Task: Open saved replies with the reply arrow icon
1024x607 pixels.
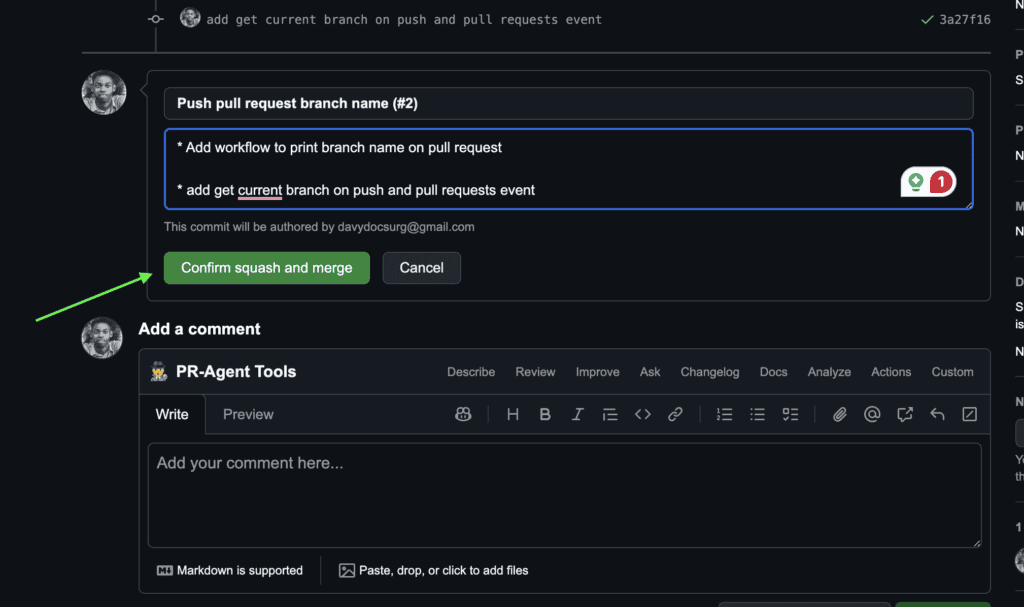Action: click(937, 414)
